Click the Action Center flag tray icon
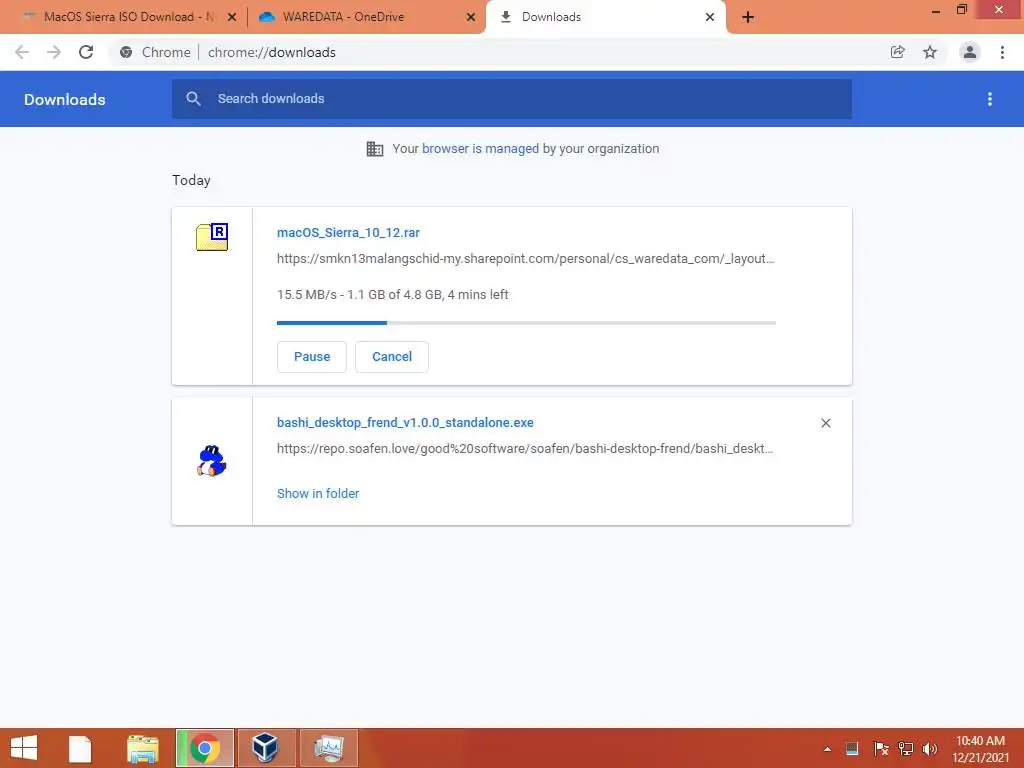 click(881, 749)
